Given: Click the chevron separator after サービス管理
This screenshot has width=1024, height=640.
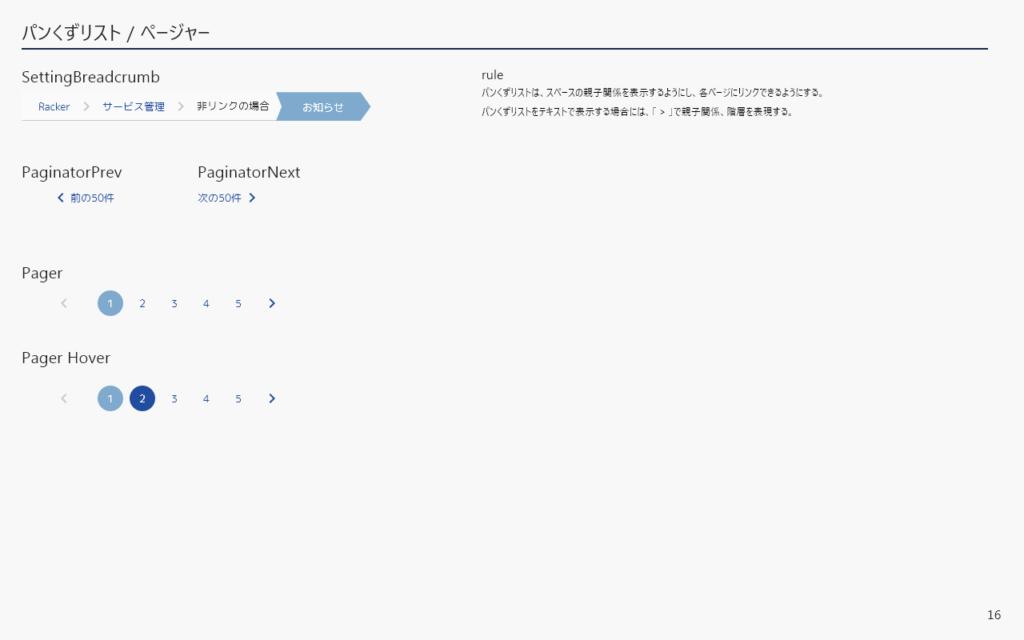Looking at the screenshot, I should [181, 106].
